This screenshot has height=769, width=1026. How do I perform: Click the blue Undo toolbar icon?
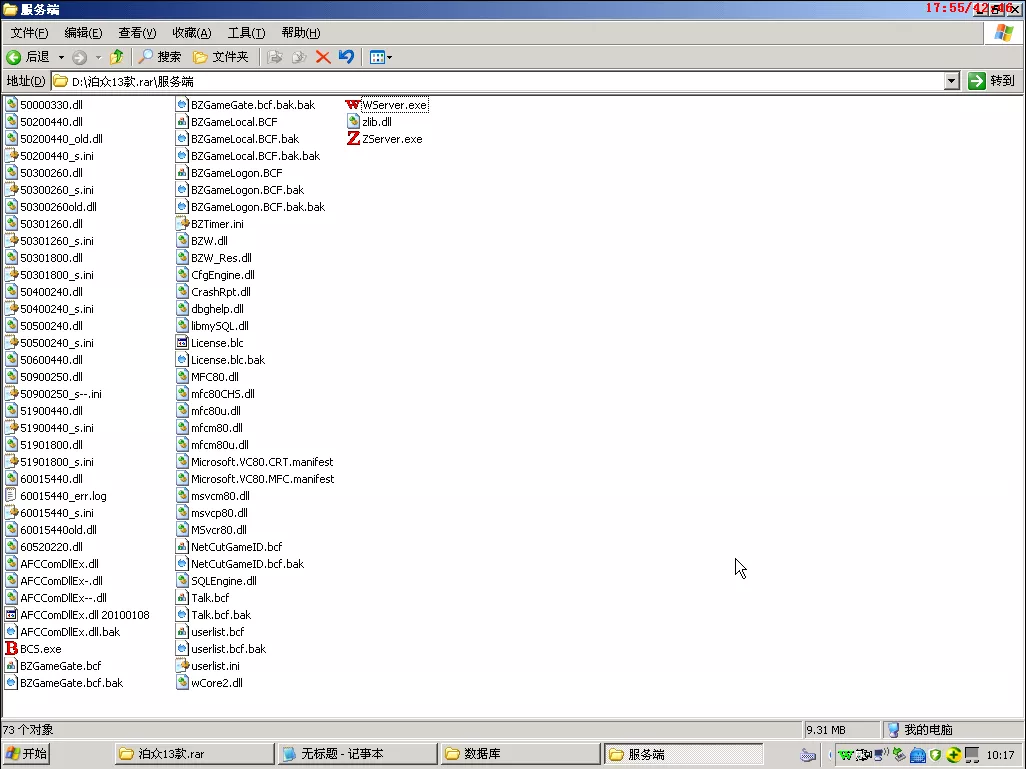346,58
